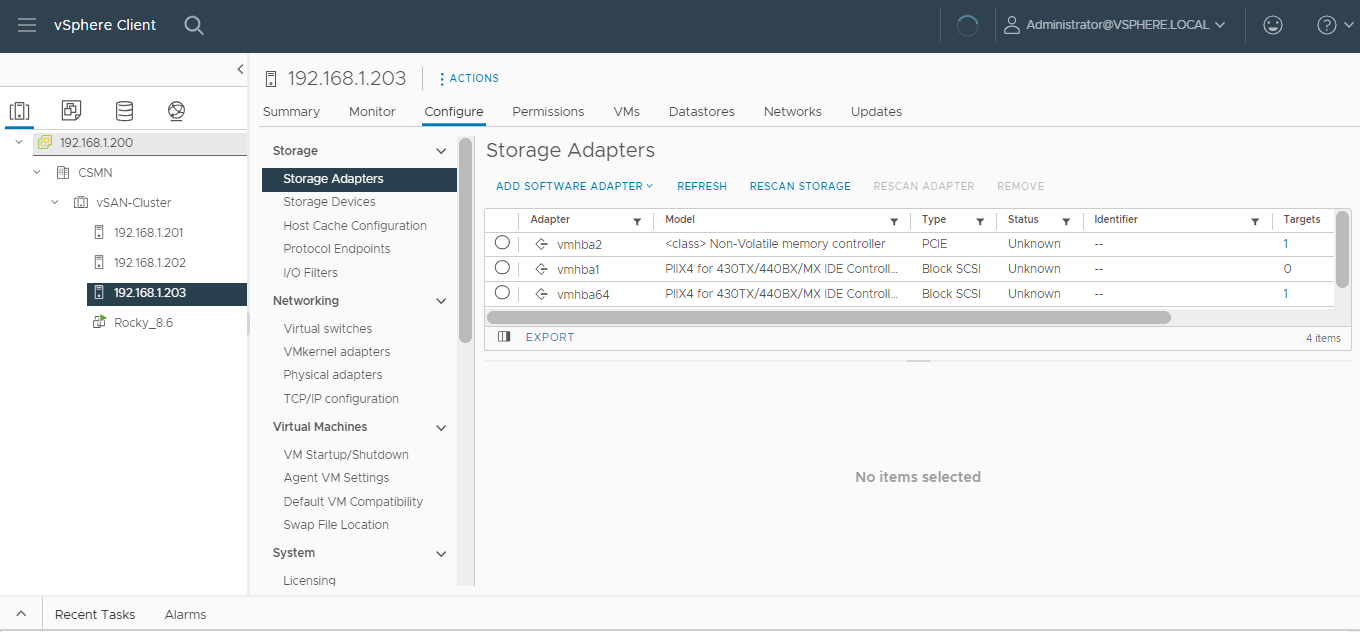Click the adapter icon for vmhba64
This screenshot has height=632, width=1360.
[x=541, y=294]
